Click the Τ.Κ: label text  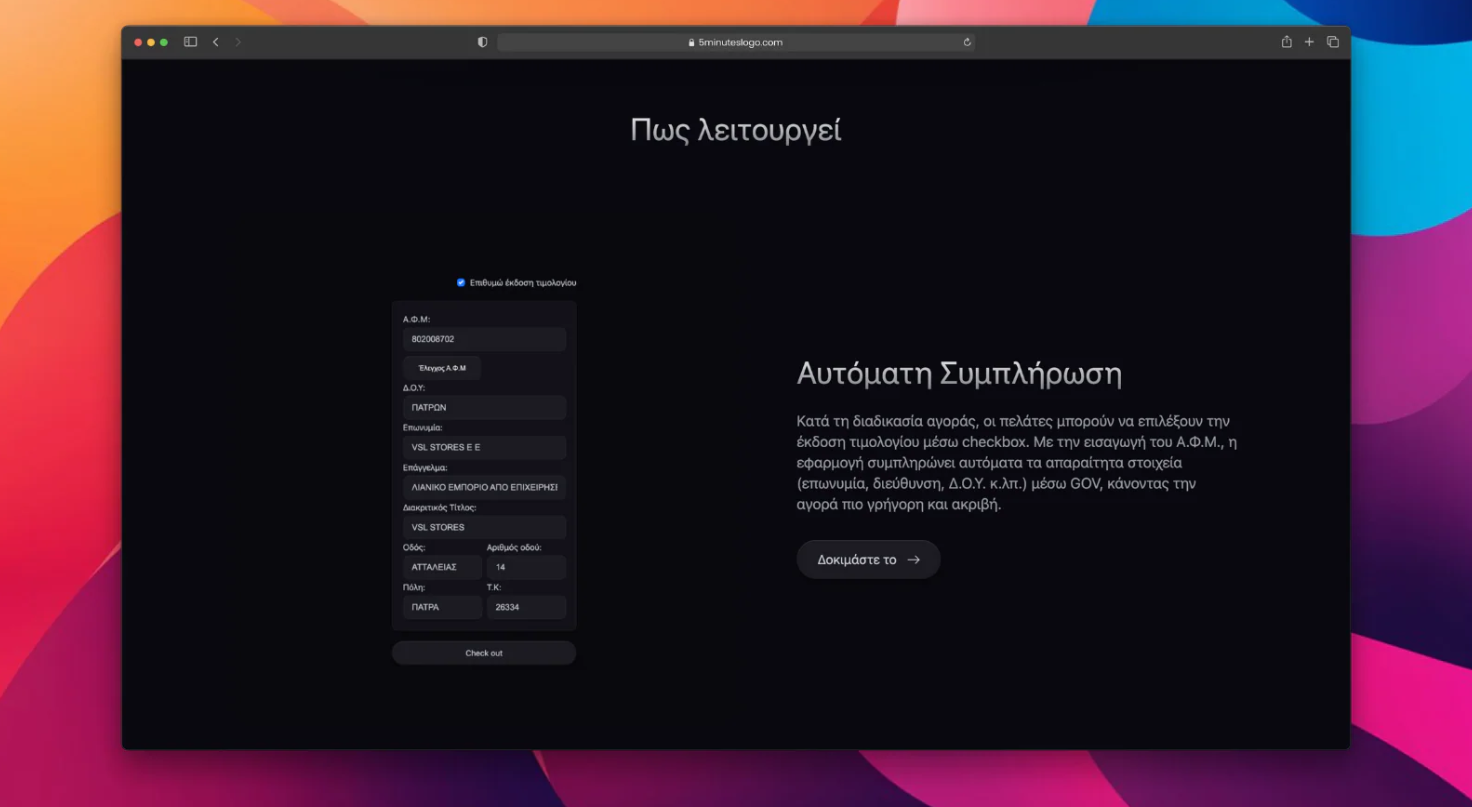pos(494,587)
